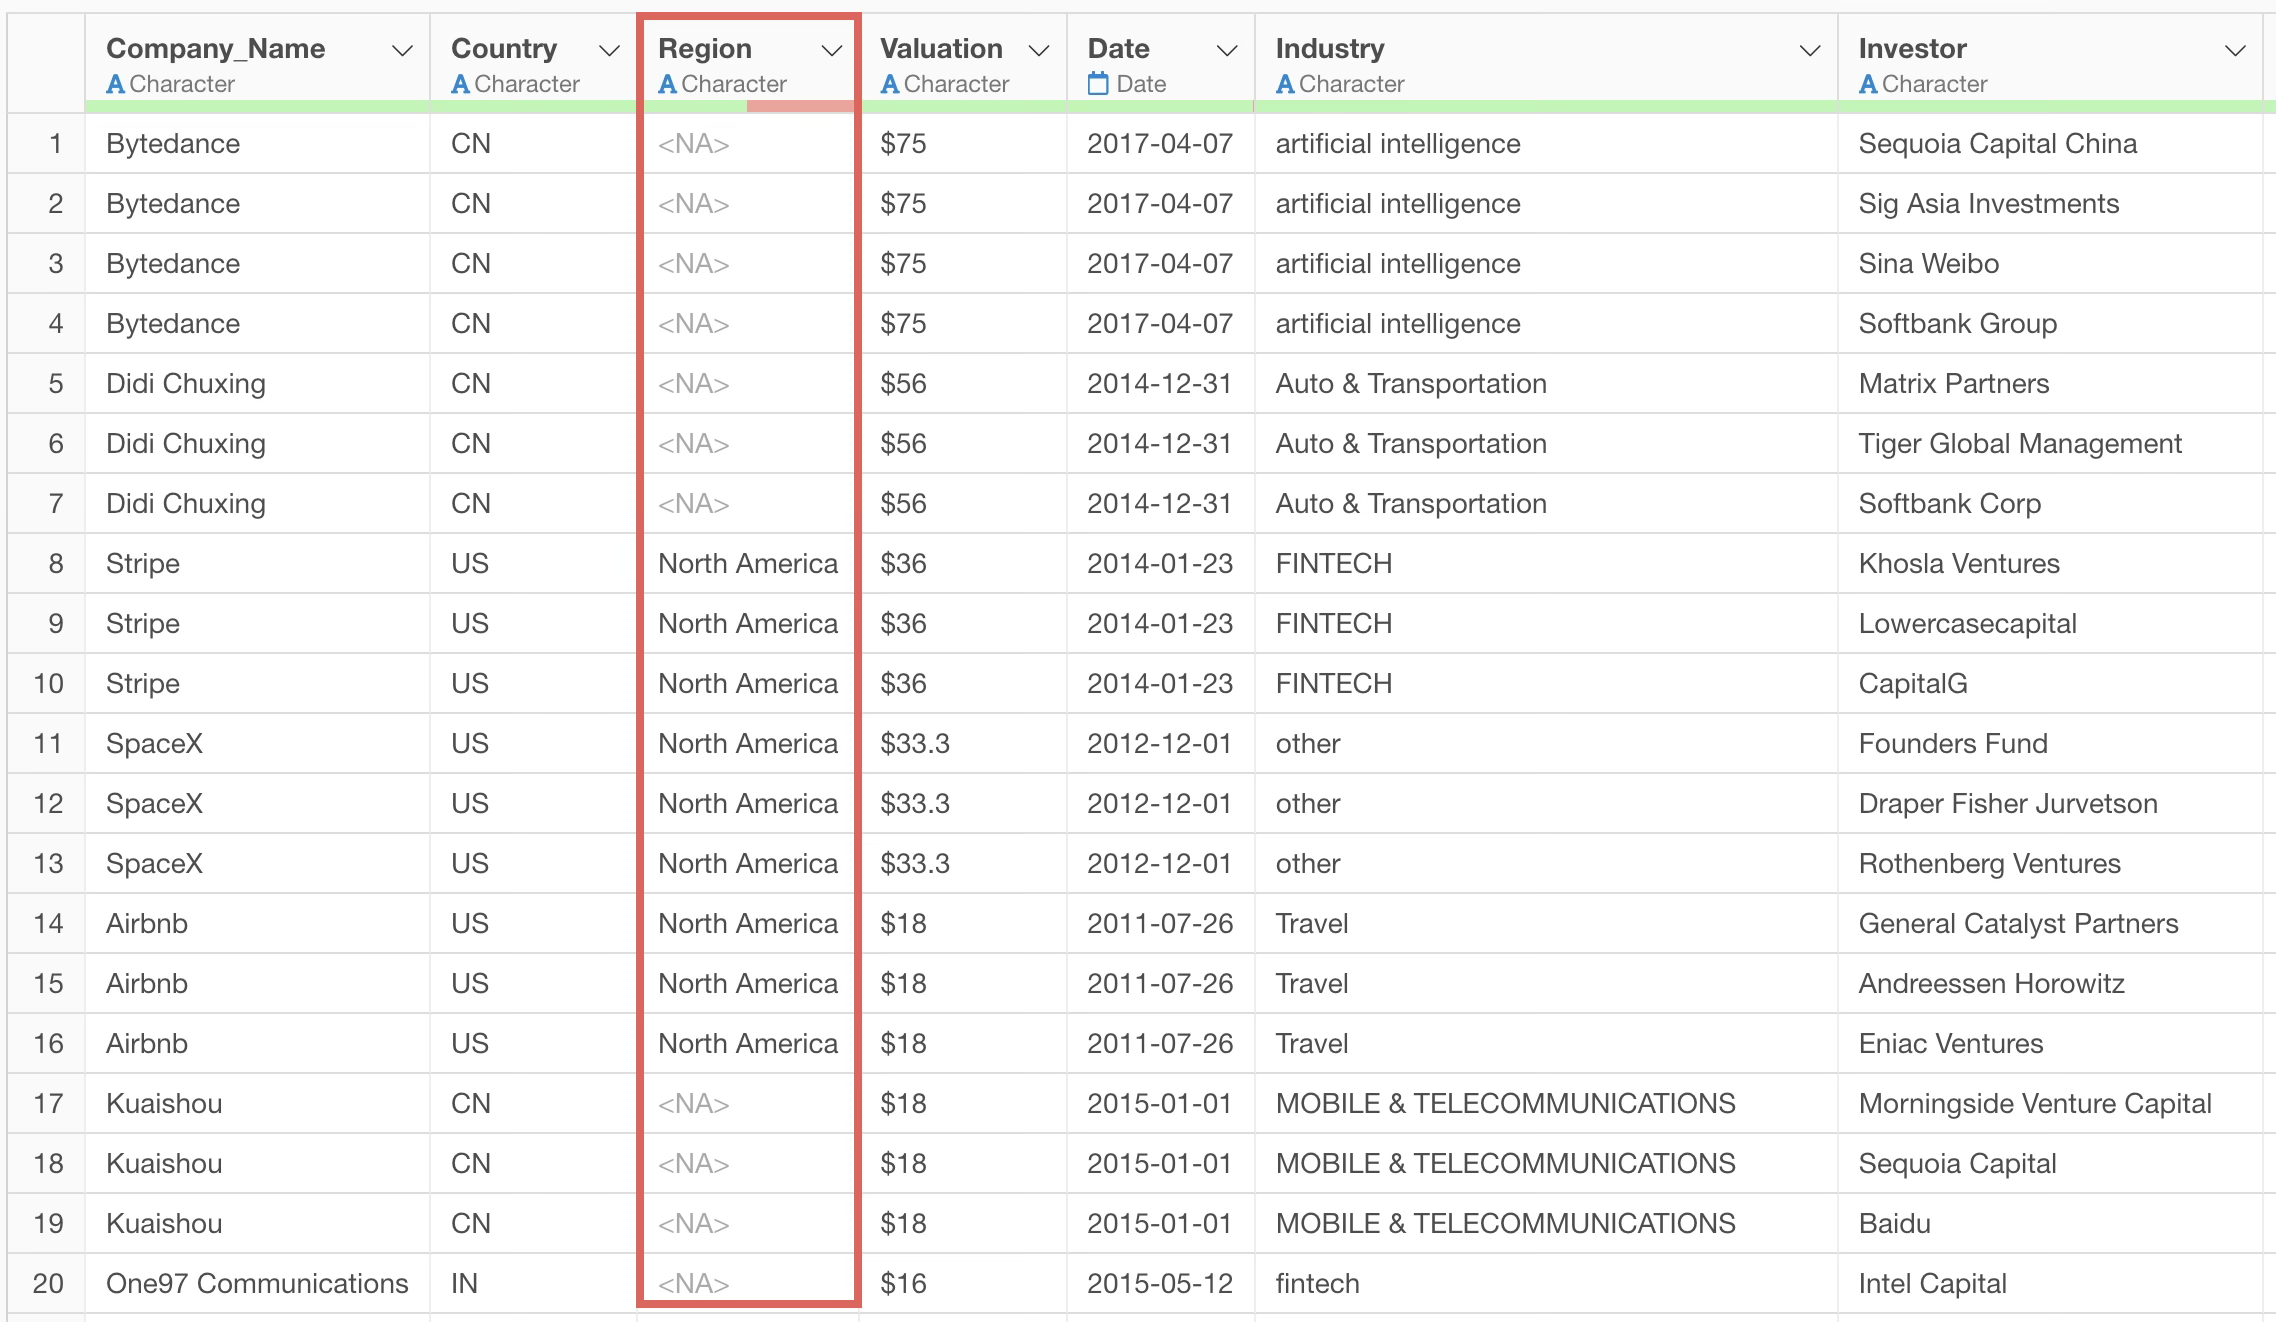
Task: Click green summary bar under Industry header
Action: click(x=1545, y=106)
